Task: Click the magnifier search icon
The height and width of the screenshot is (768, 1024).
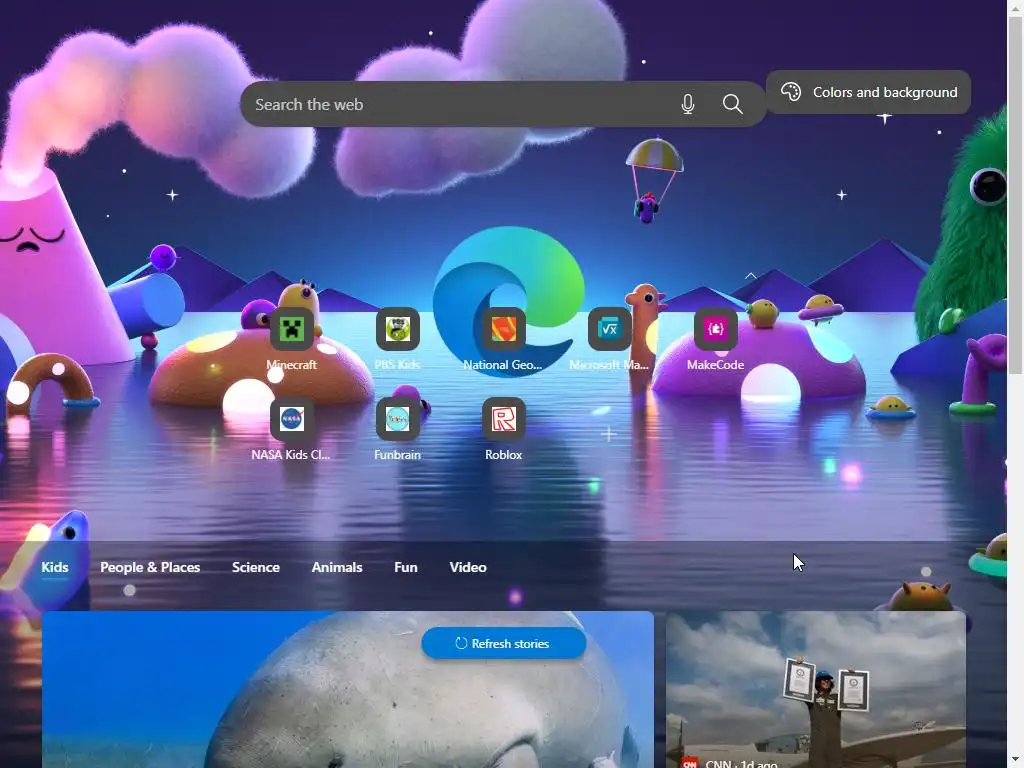Action: tap(732, 104)
